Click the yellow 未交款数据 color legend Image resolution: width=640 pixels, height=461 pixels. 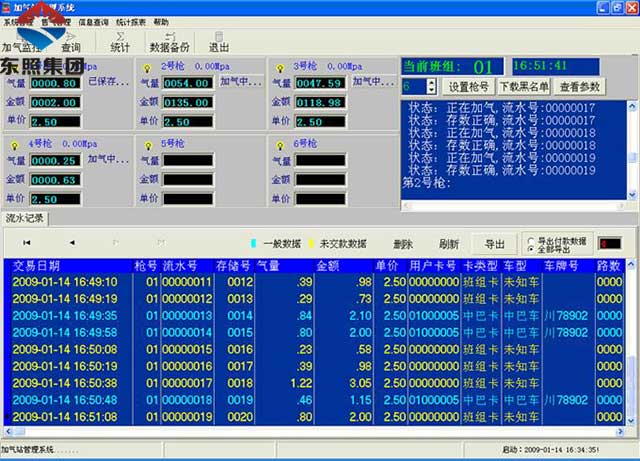click(311, 244)
